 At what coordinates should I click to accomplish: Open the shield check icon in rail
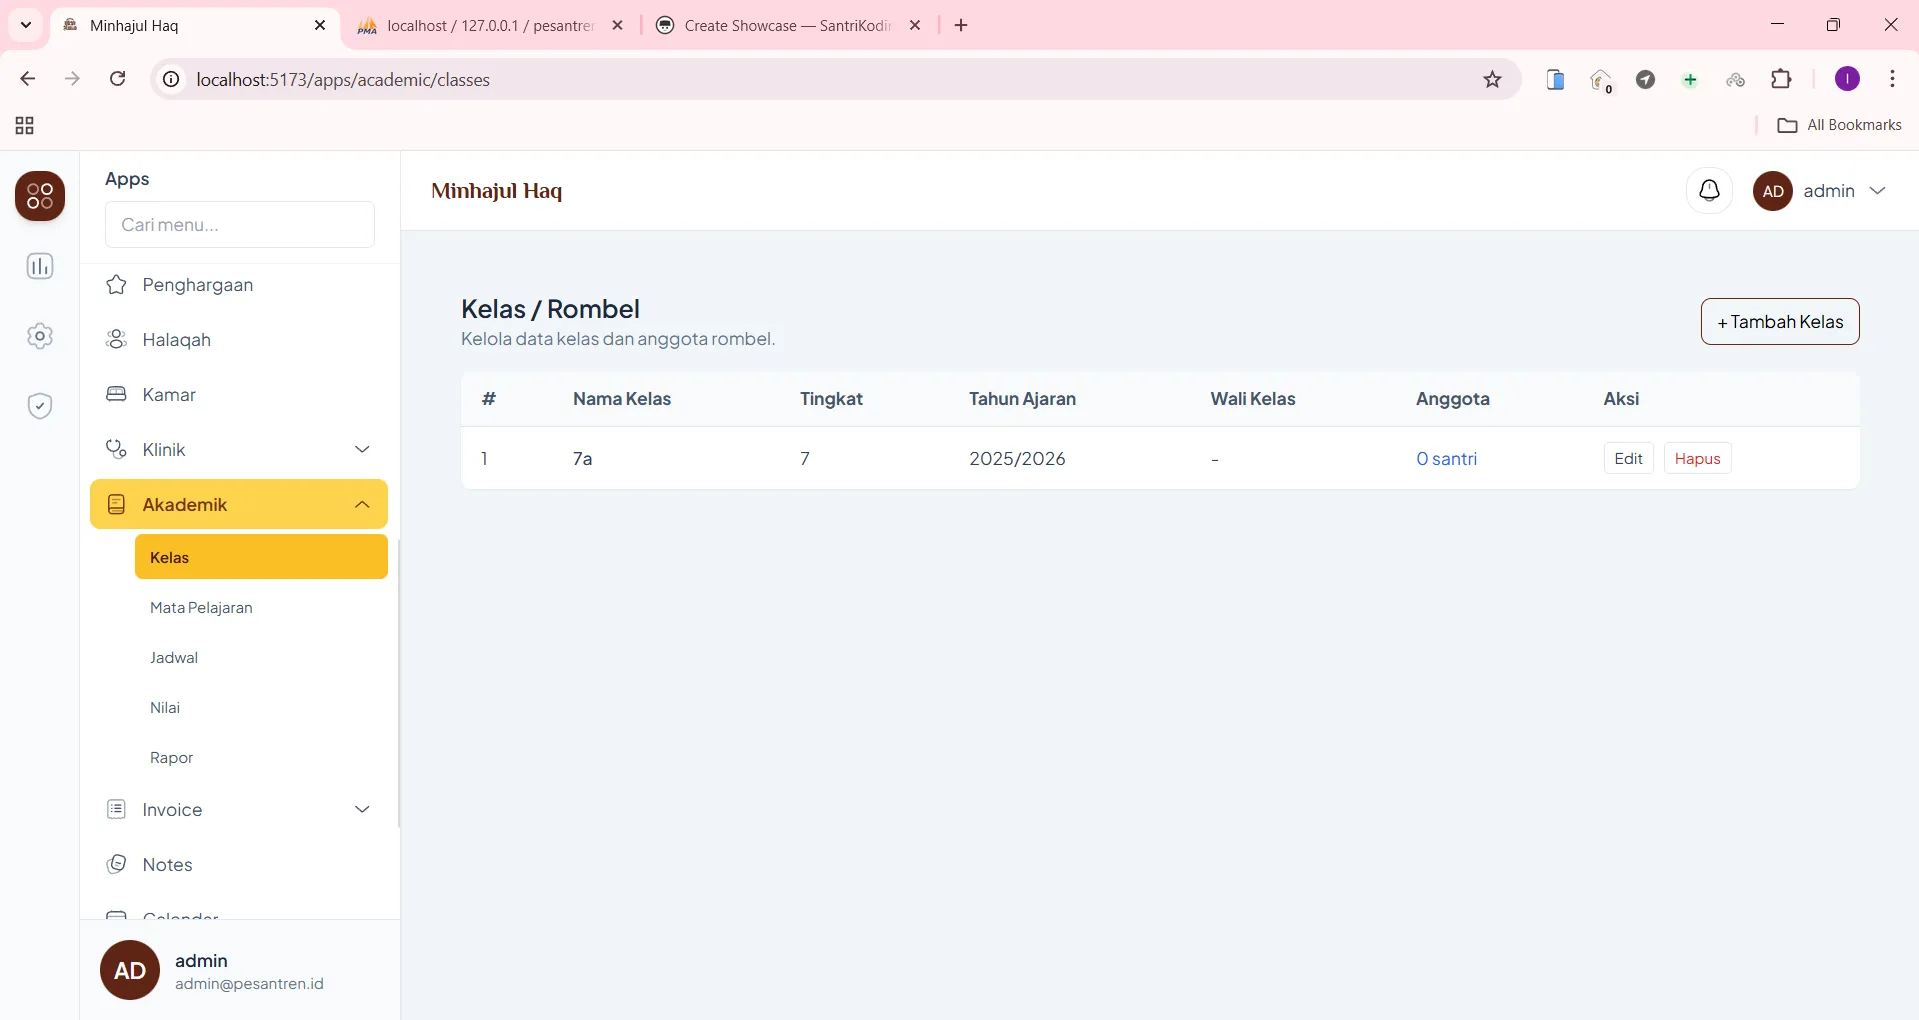click(x=40, y=406)
